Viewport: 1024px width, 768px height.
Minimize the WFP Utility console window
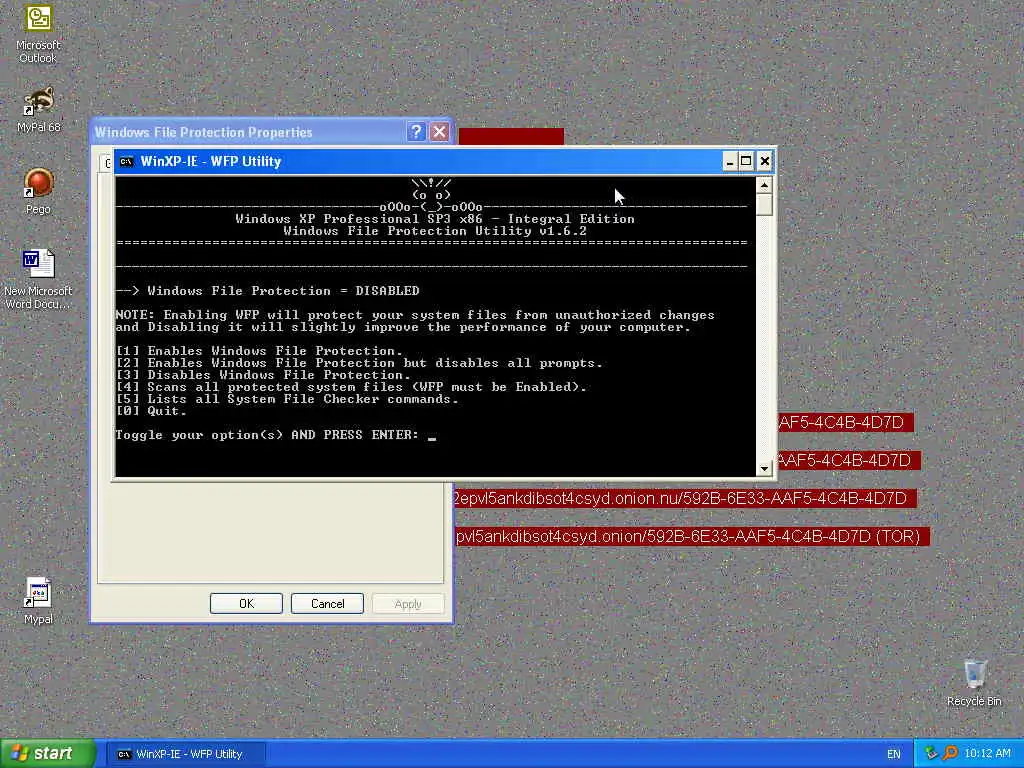729,161
